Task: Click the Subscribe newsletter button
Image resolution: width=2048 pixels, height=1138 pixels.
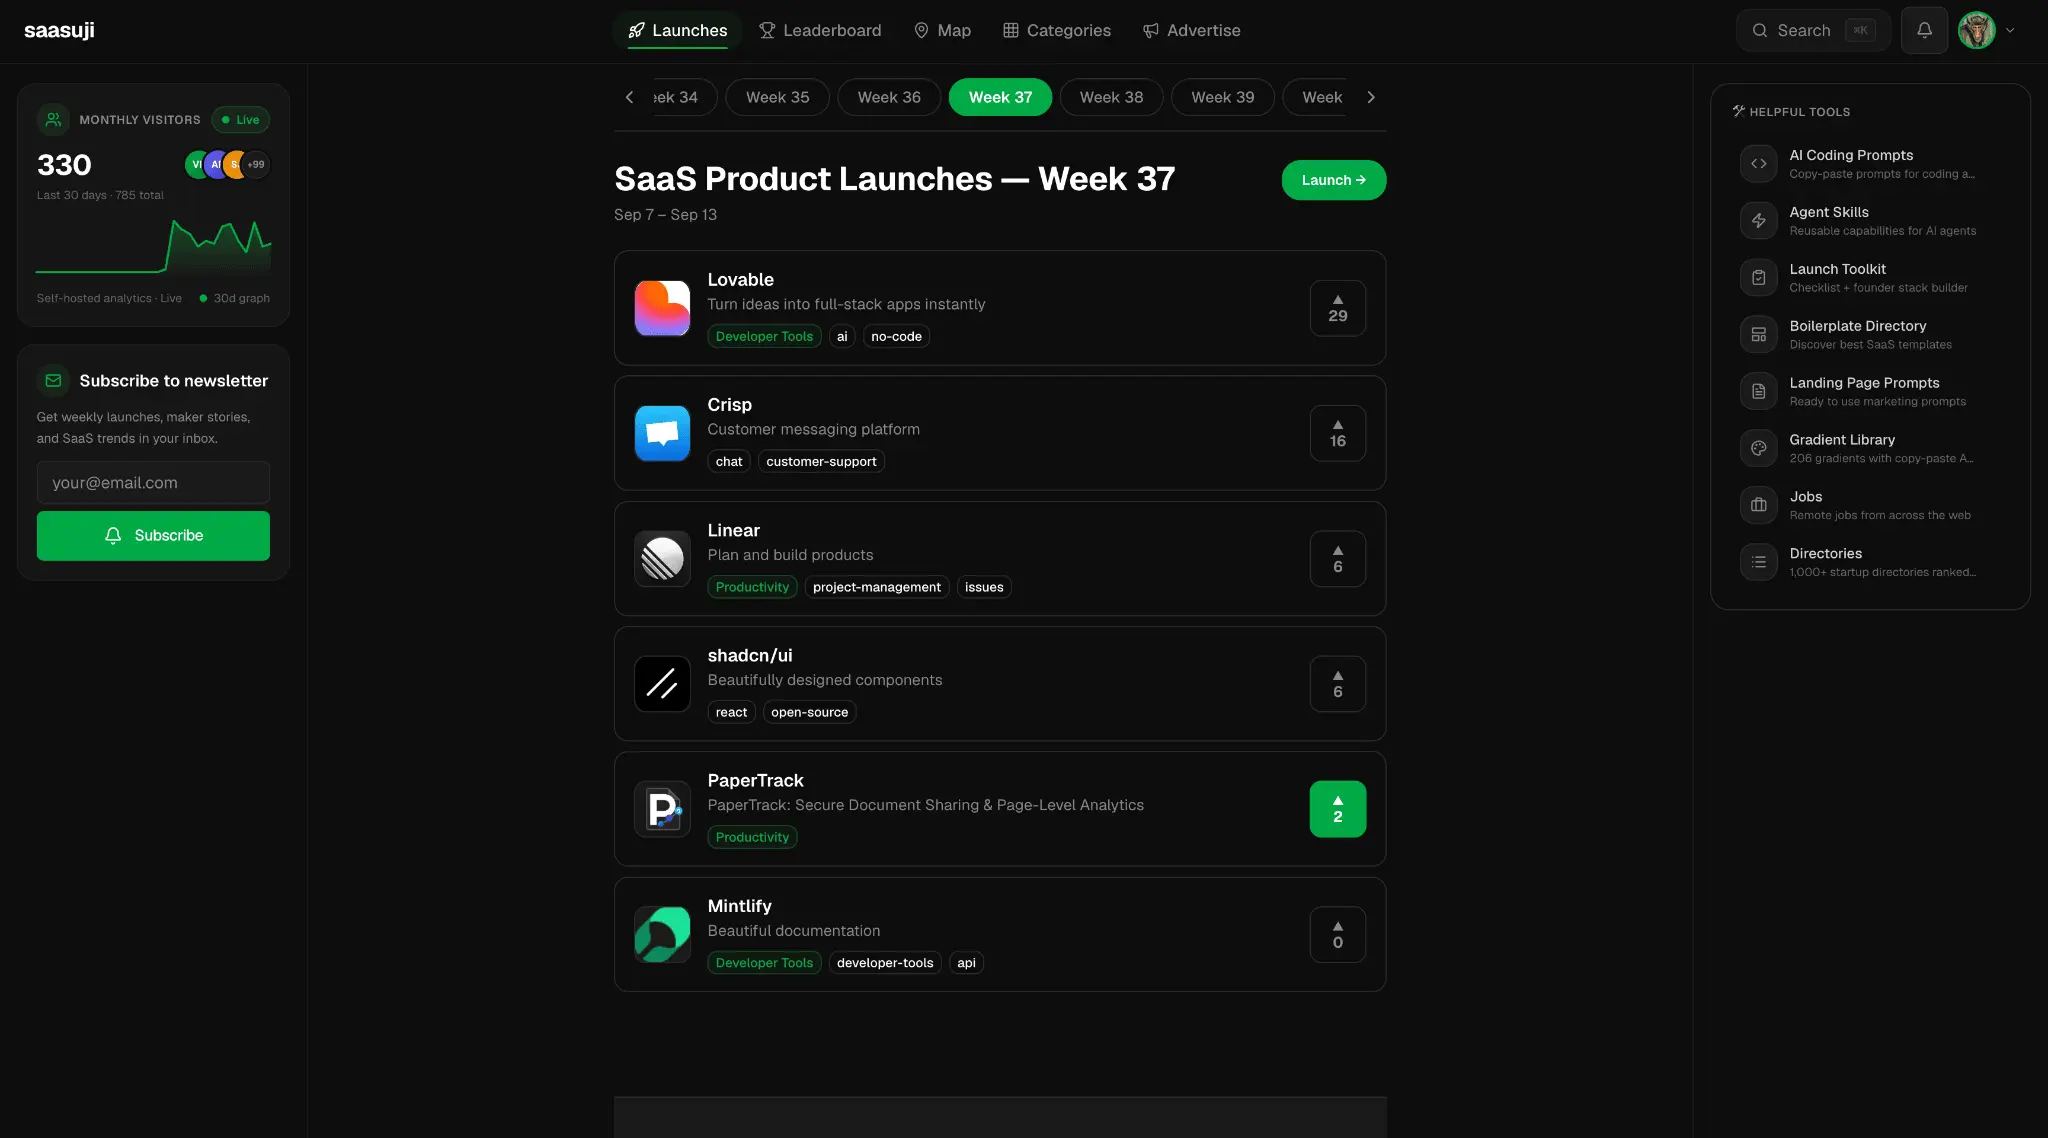Action: [153, 536]
